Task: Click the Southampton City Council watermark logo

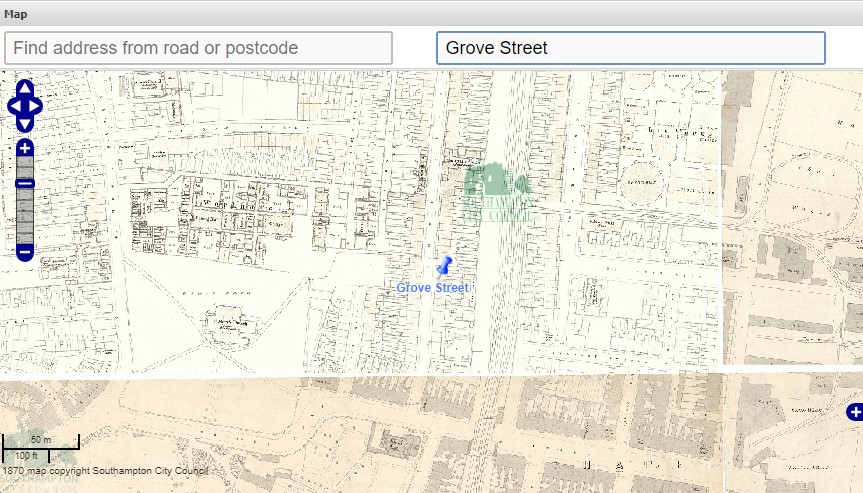Action: point(500,193)
